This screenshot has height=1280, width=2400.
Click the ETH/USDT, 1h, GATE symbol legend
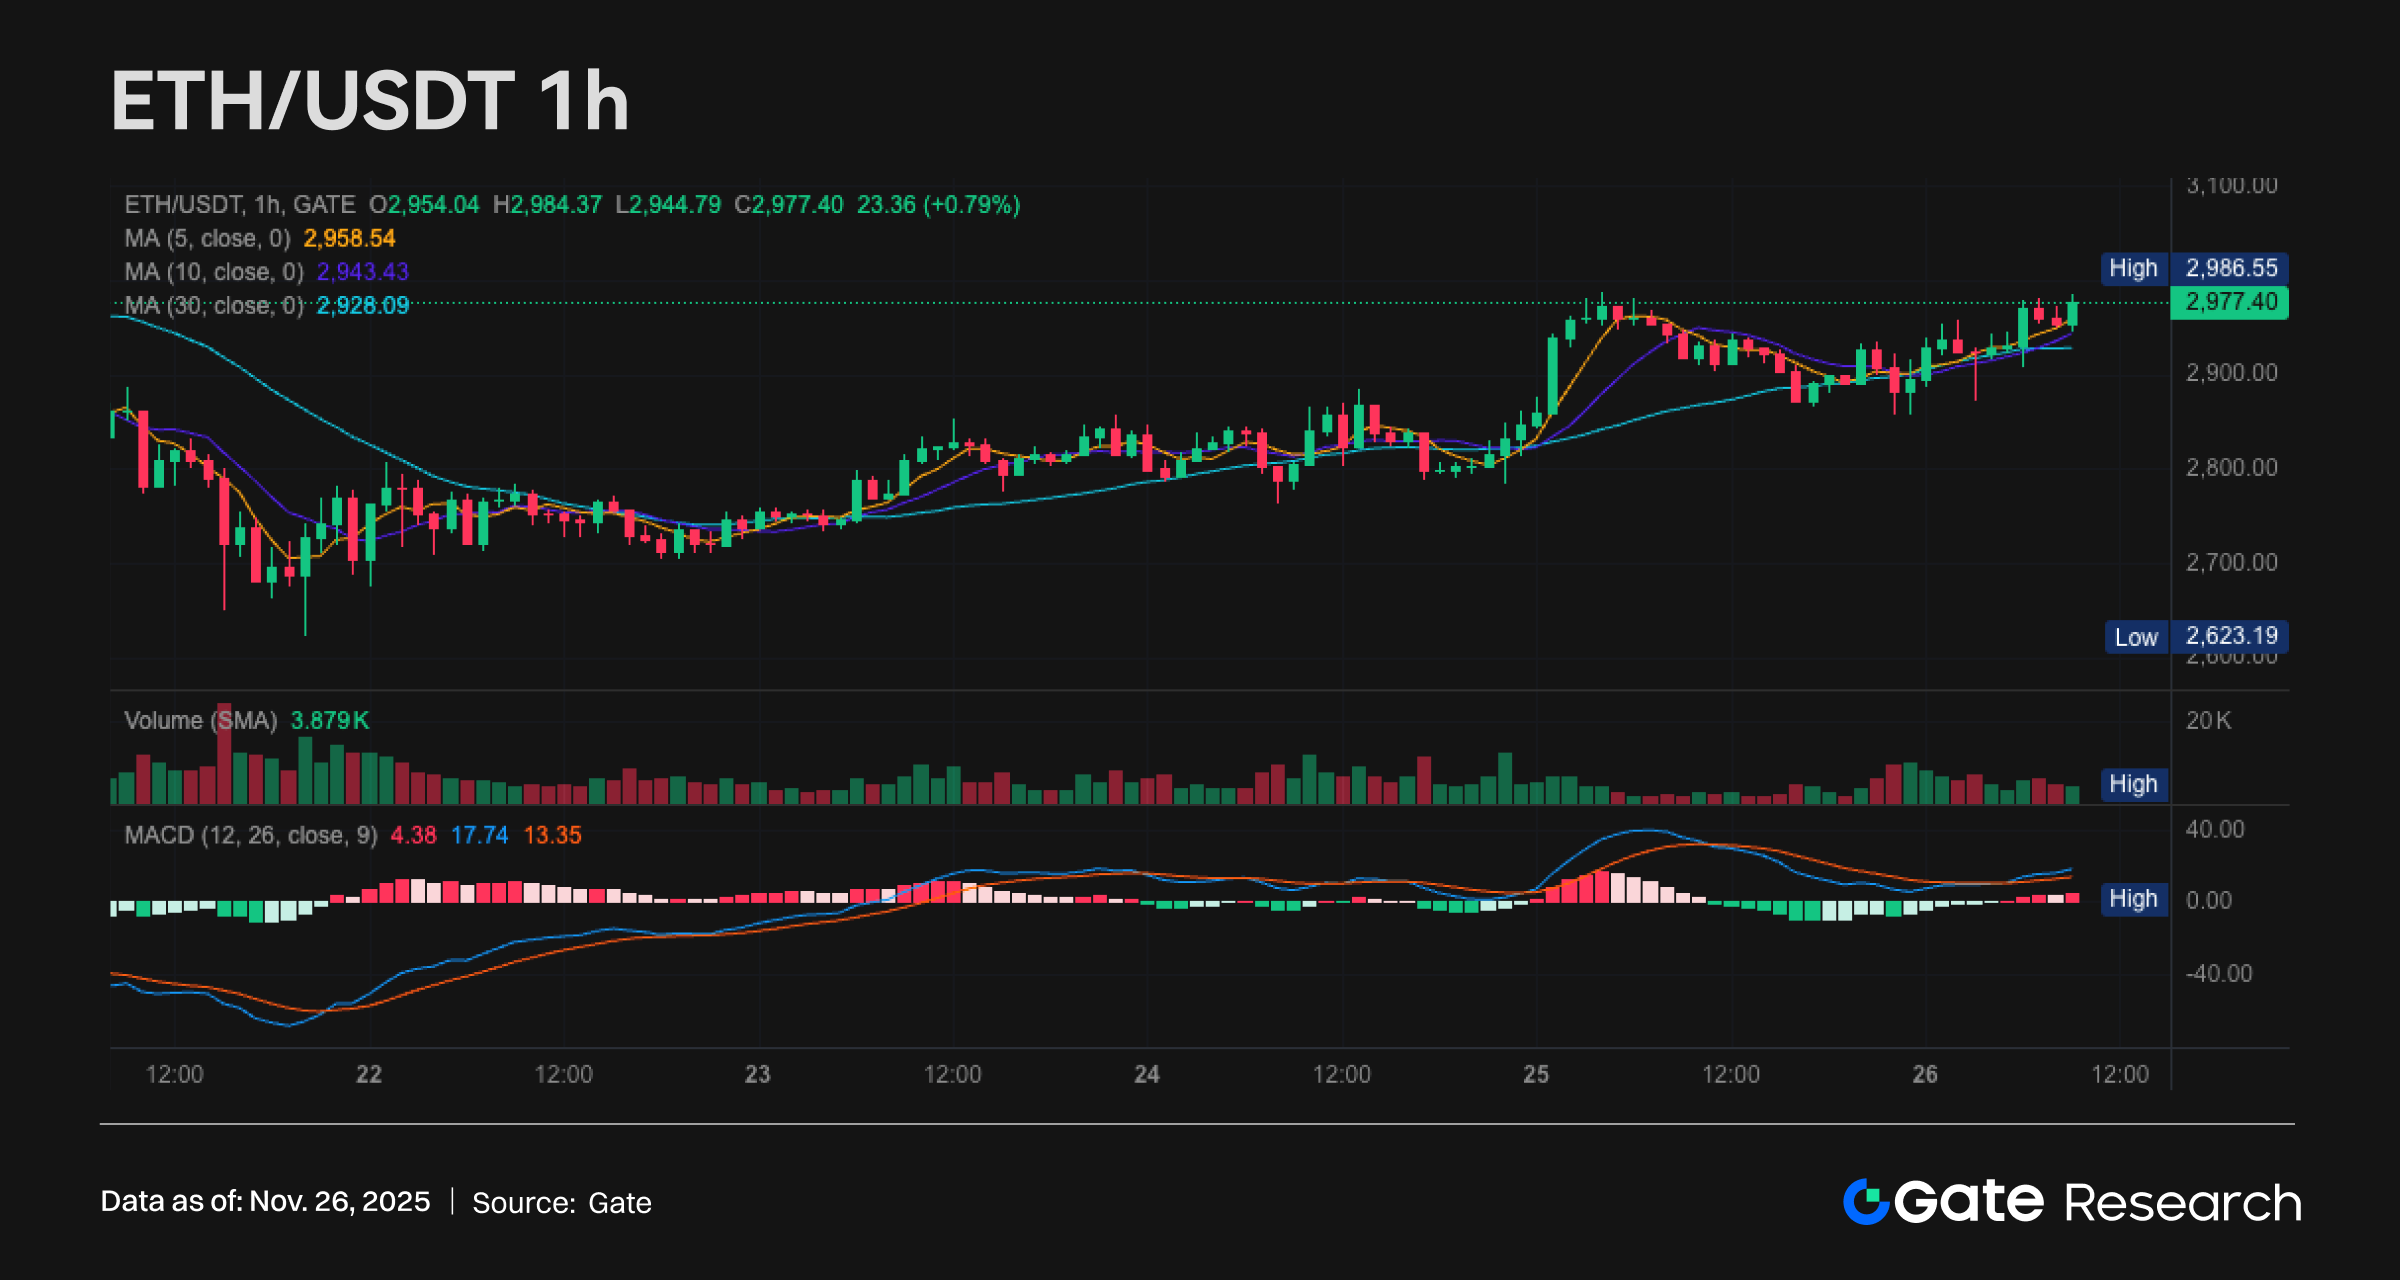240,205
